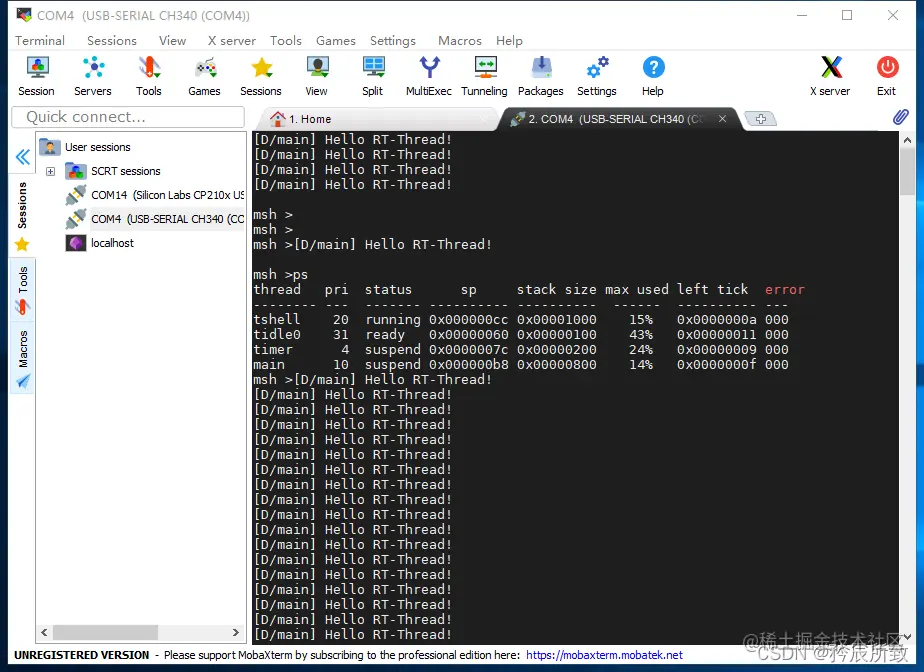This screenshot has height=672, width=924.
Task: Open the Macros side panel tab
Action: [x=22, y=358]
